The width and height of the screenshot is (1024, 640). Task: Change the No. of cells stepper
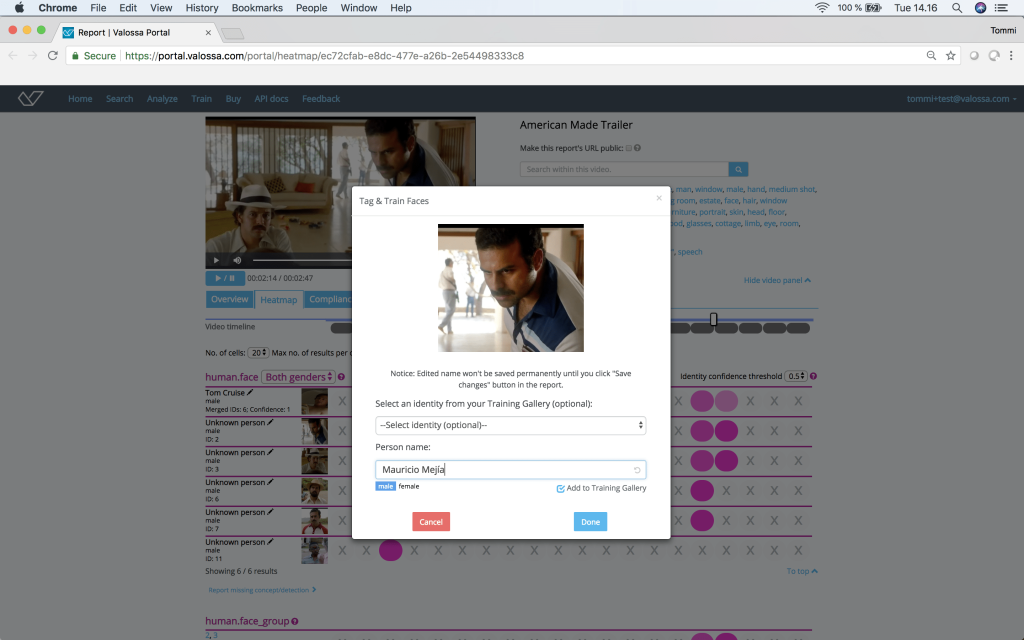[x=259, y=353]
